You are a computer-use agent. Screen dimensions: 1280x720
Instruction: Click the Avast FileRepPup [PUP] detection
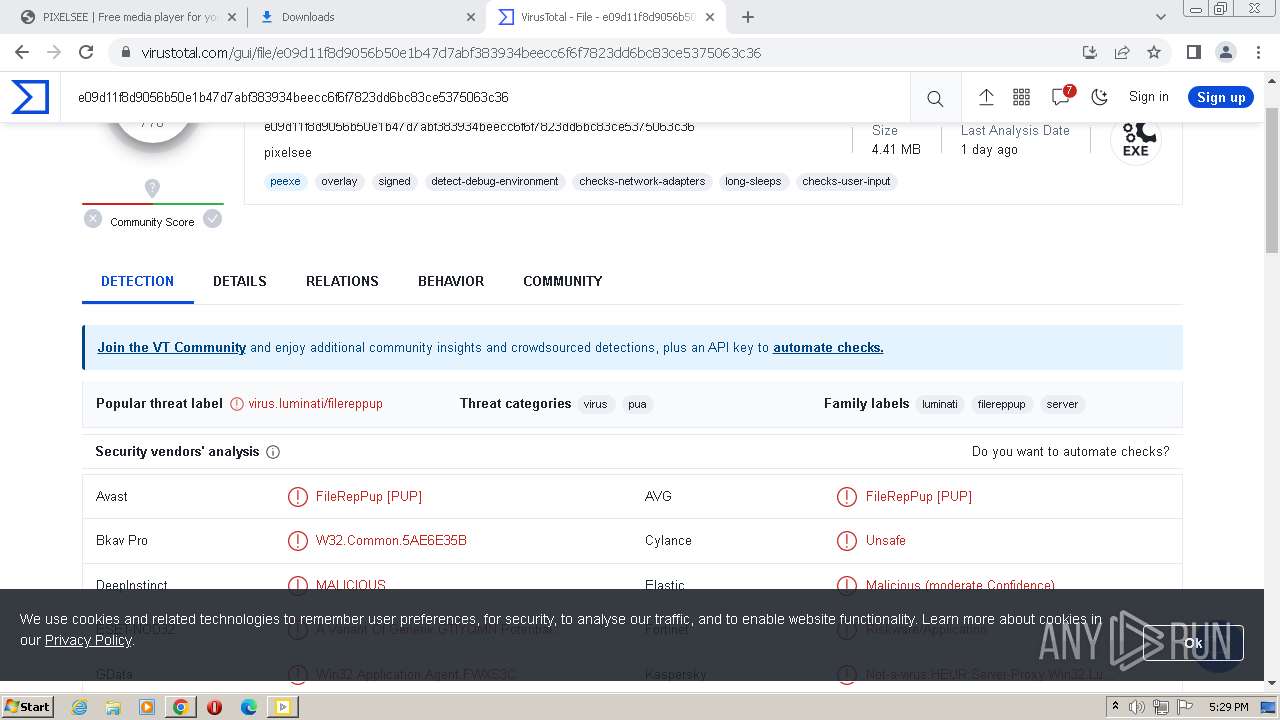click(x=369, y=496)
